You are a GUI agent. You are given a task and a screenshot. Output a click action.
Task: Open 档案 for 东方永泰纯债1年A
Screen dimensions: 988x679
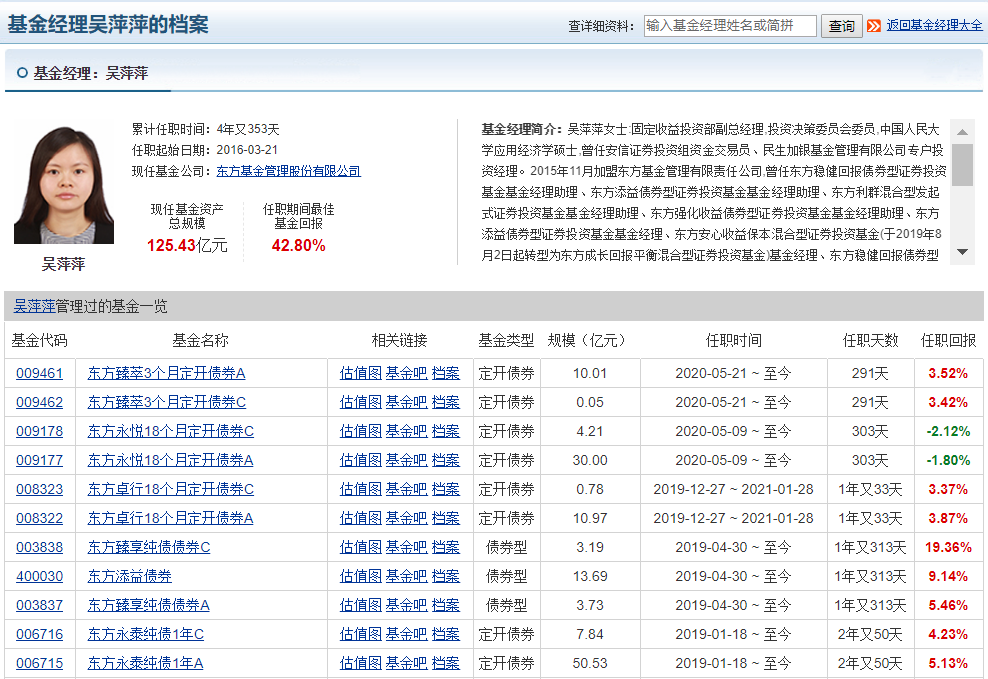click(x=446, y=663)
